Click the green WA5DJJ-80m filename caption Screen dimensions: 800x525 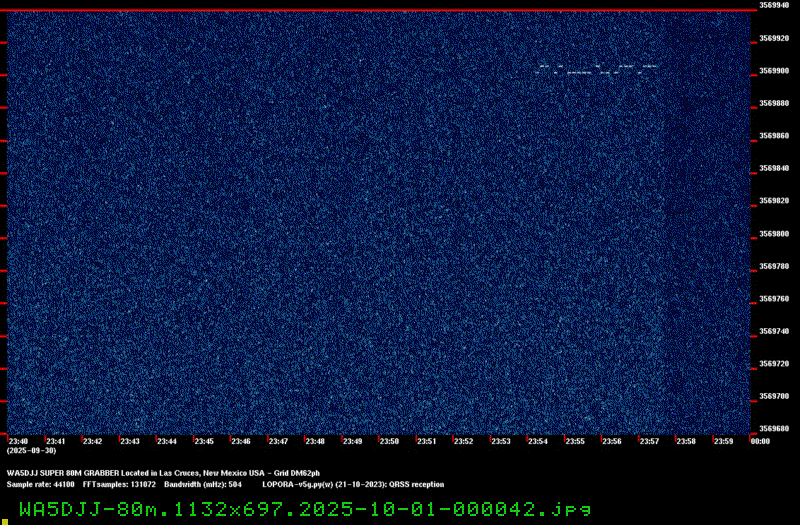point(305,509)
